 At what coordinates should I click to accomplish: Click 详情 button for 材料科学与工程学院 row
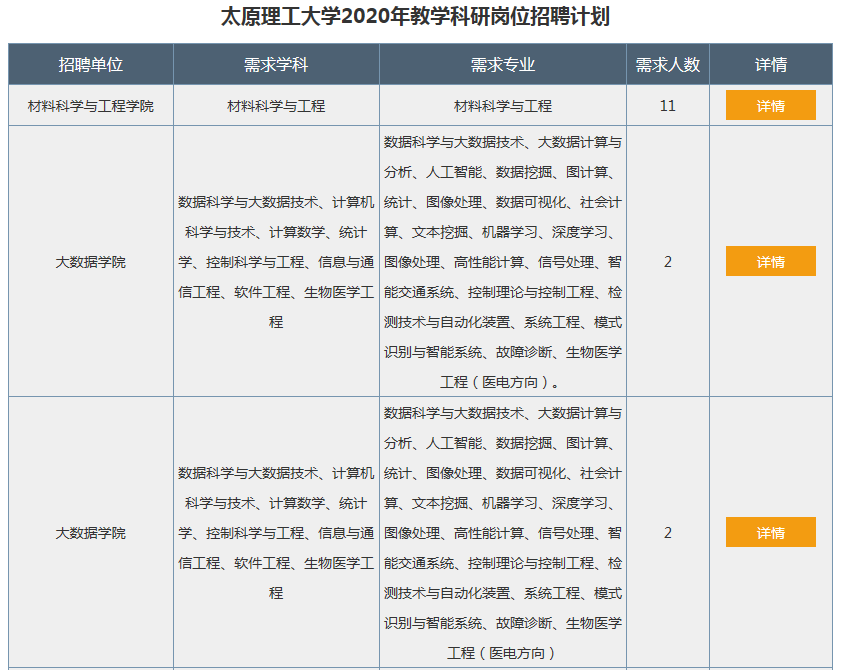[770, 105]
